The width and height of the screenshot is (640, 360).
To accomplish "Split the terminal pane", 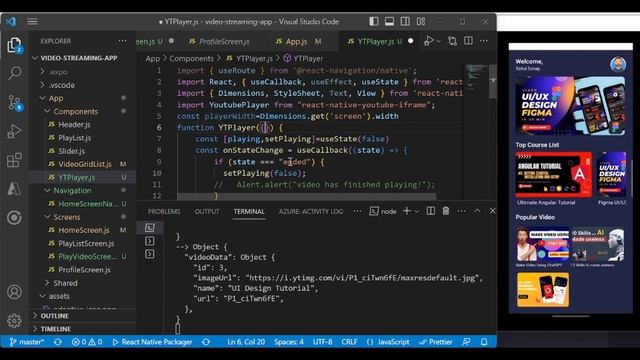I will coord(431,211).
